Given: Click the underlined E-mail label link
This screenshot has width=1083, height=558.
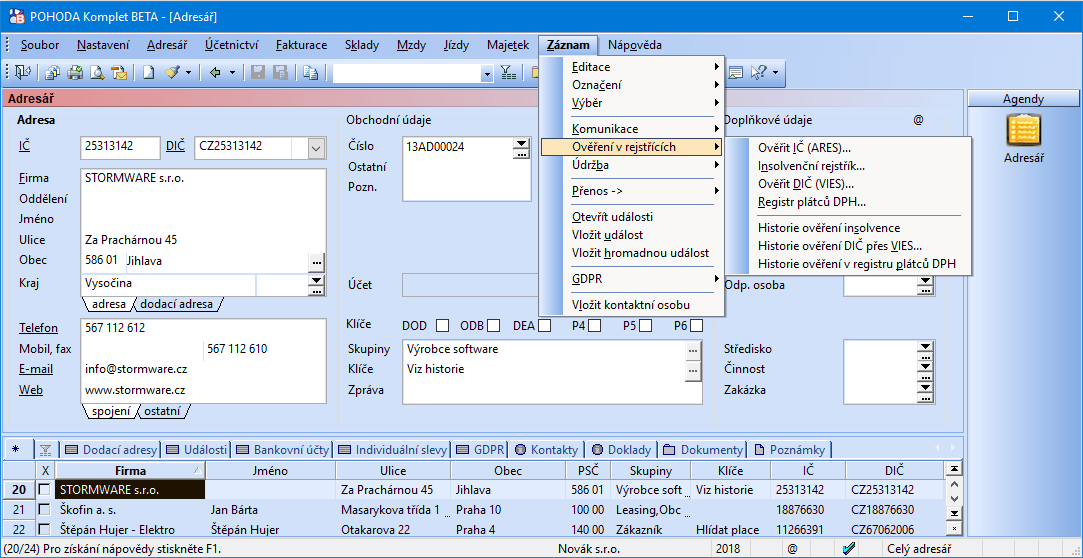Looking at the screenshot, I should [x=36, y=369].
